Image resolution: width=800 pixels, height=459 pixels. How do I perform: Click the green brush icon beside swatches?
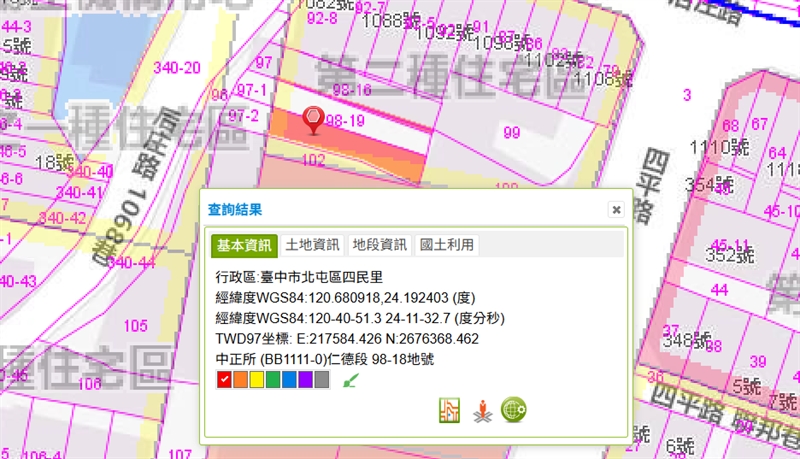pos(348,380)
